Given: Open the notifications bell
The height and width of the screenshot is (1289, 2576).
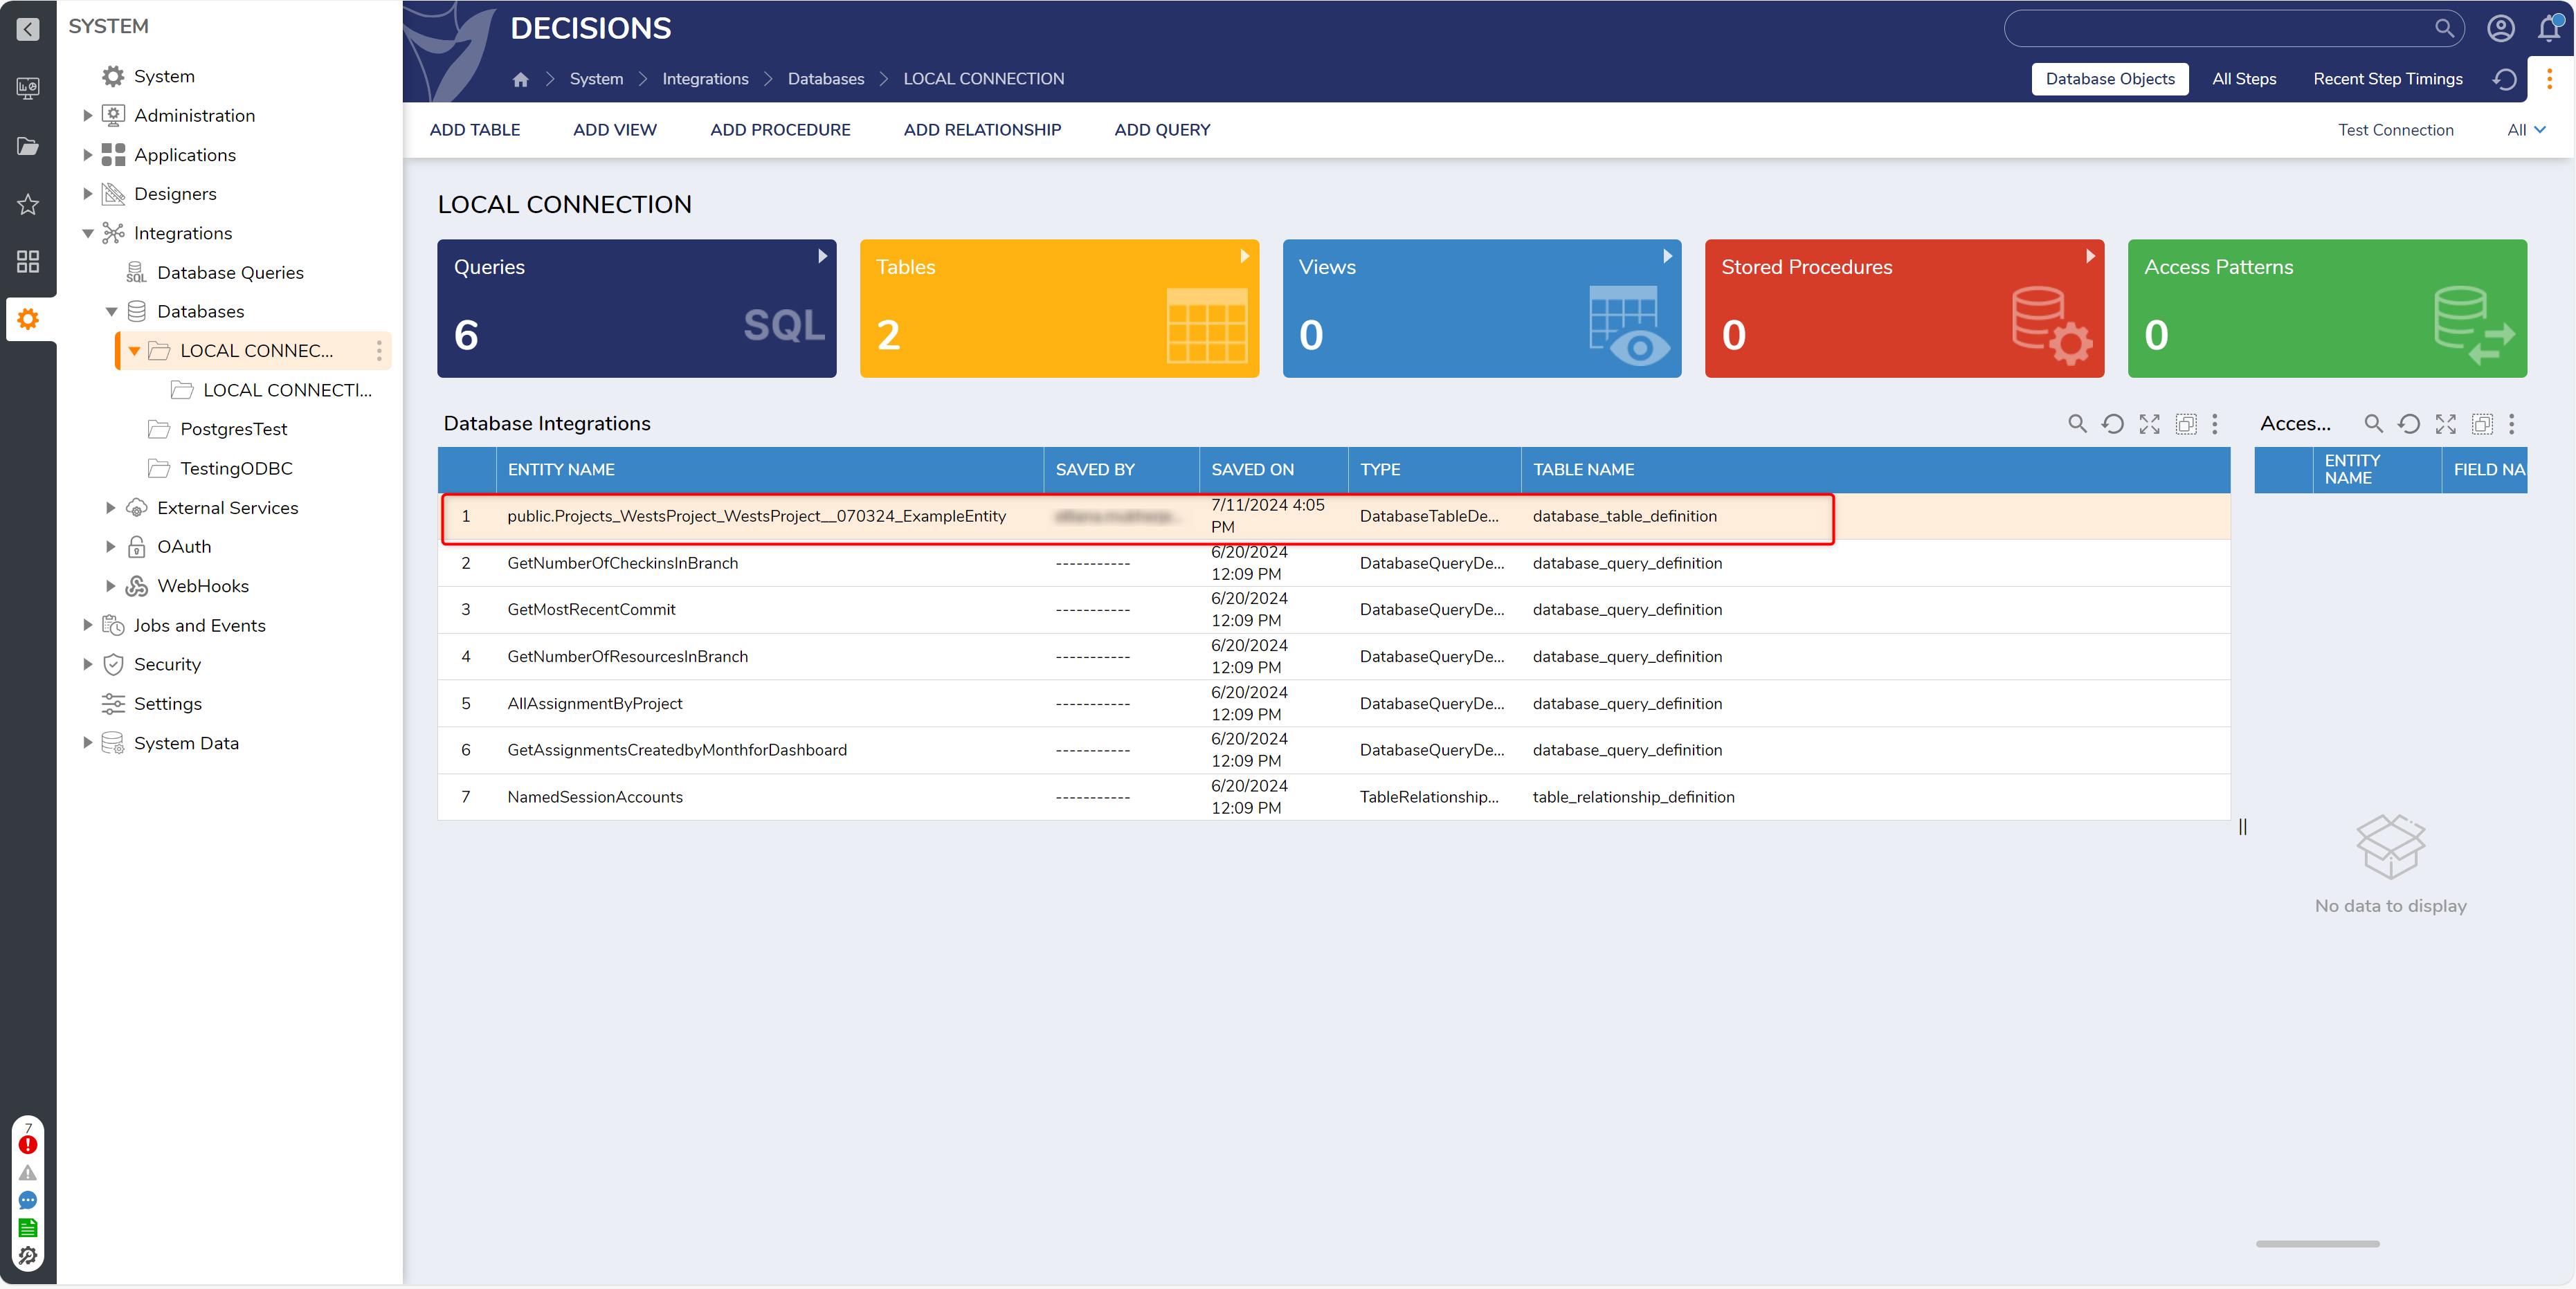Looking at the screenshot, I should coord(2549,28).
